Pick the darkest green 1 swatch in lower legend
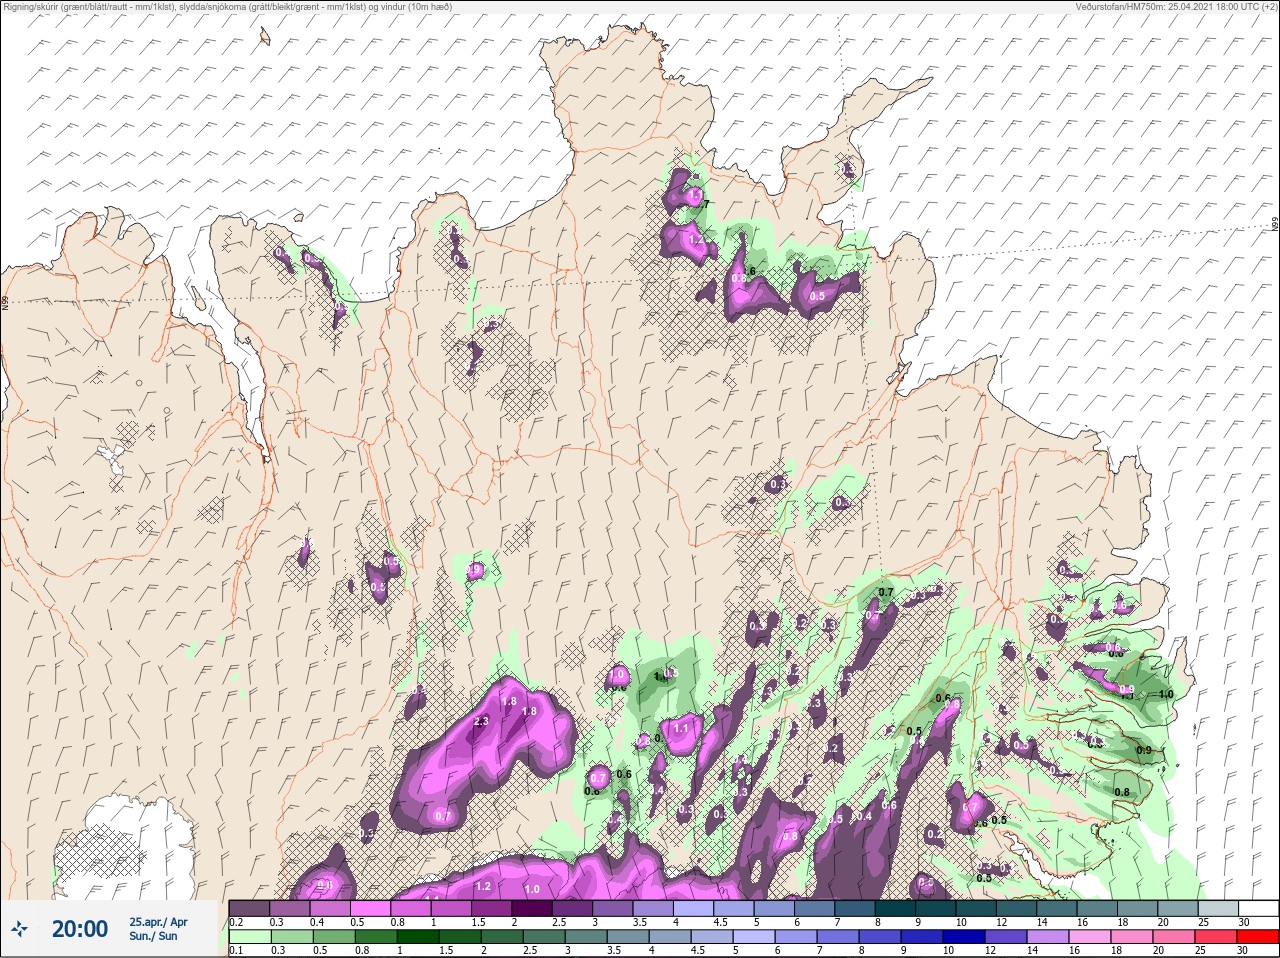 click(418, 937)
